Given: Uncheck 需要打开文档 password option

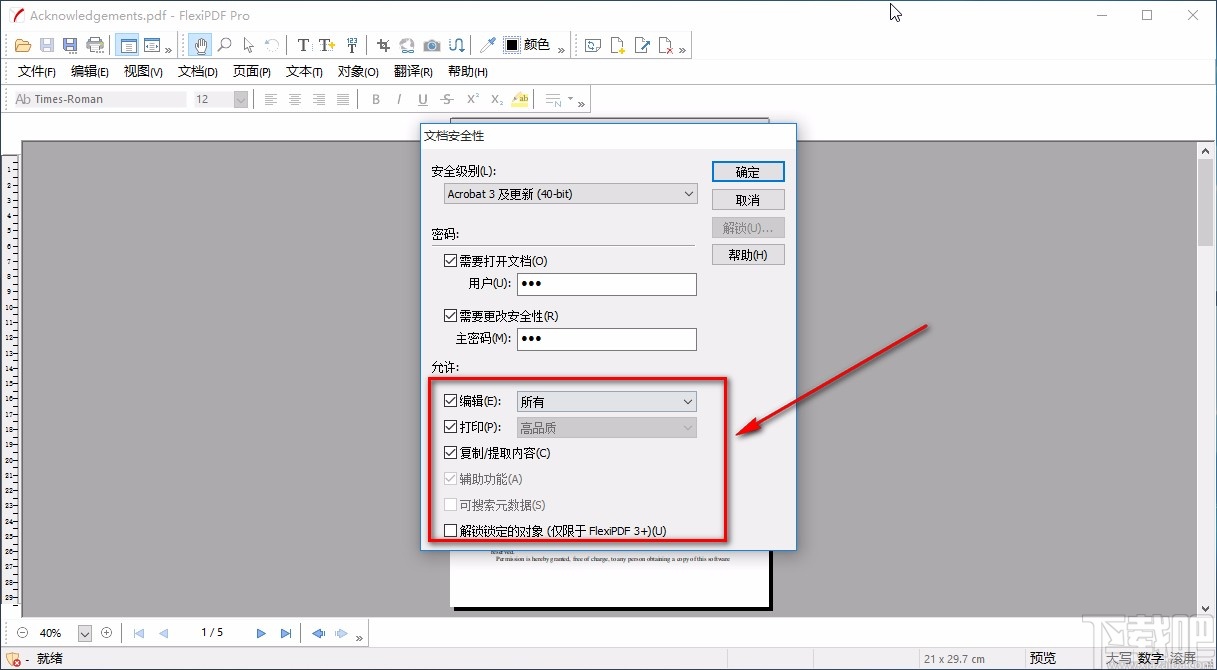Looking at the screenshot, I should (x=450, y=260).
